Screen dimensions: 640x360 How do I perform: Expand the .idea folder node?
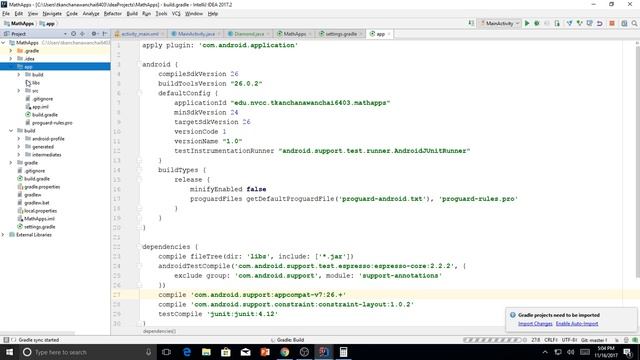point(11,59)
